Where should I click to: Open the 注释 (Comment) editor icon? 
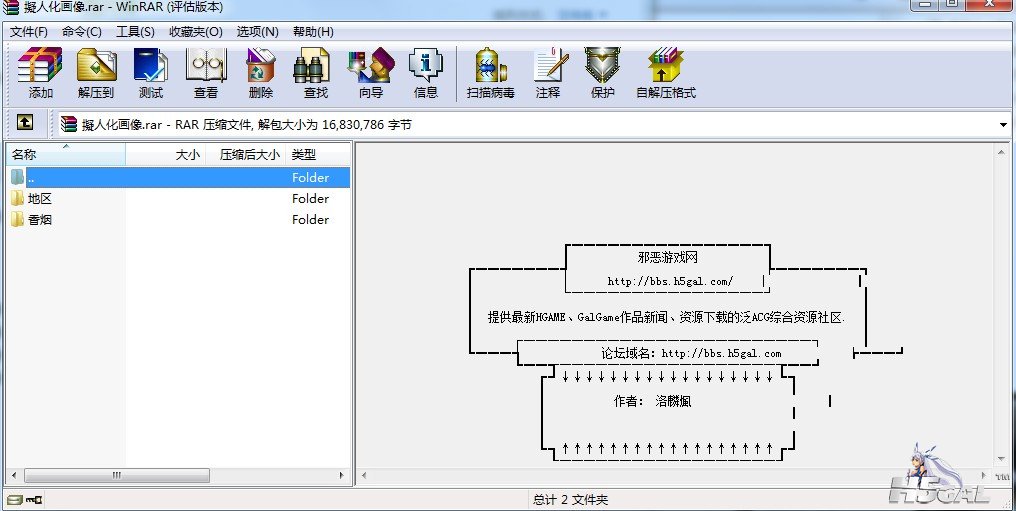[548, 73]
